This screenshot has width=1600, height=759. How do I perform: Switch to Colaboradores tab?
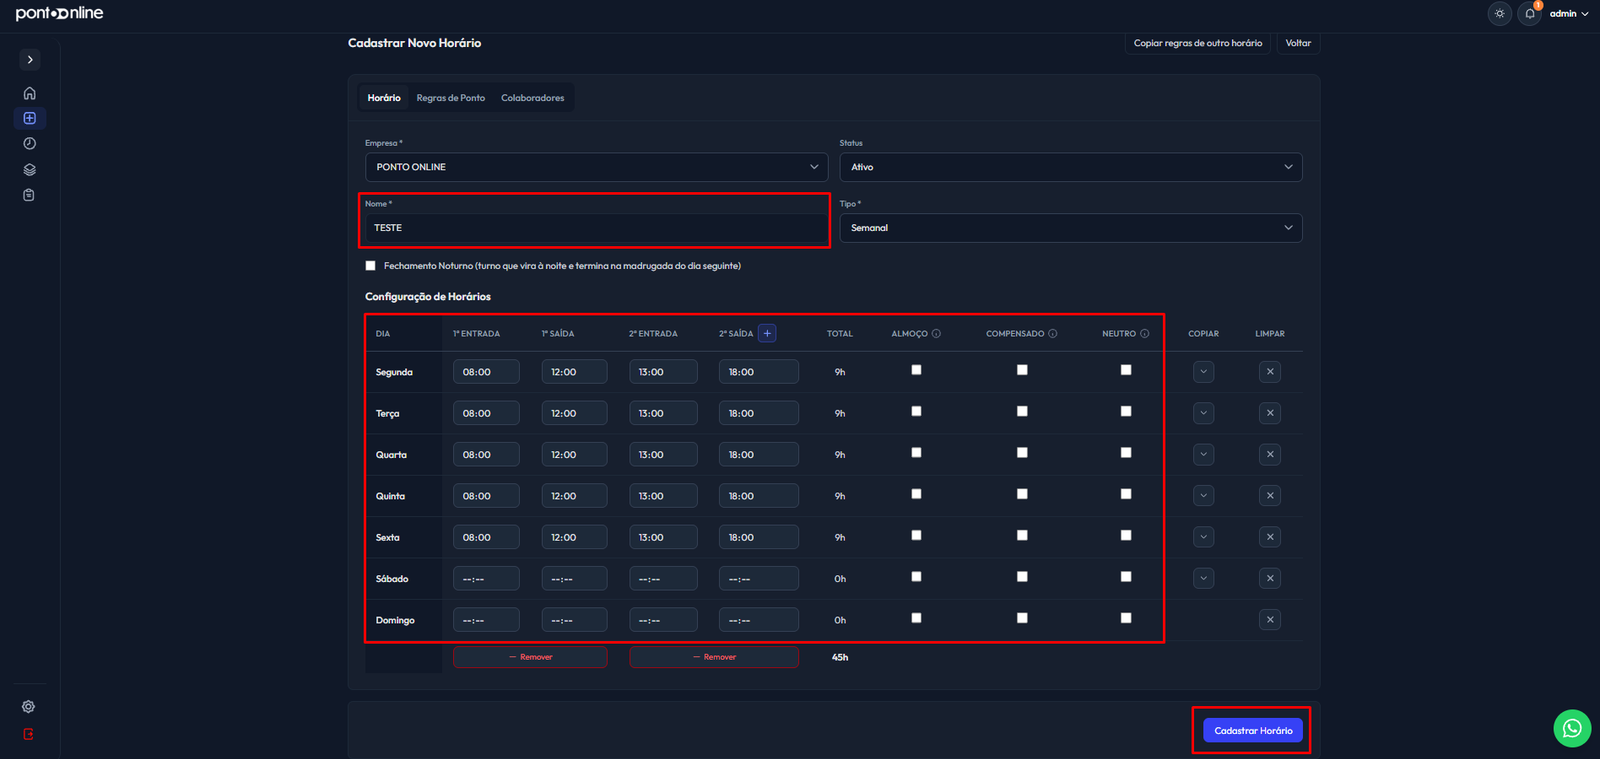point(533,98)
